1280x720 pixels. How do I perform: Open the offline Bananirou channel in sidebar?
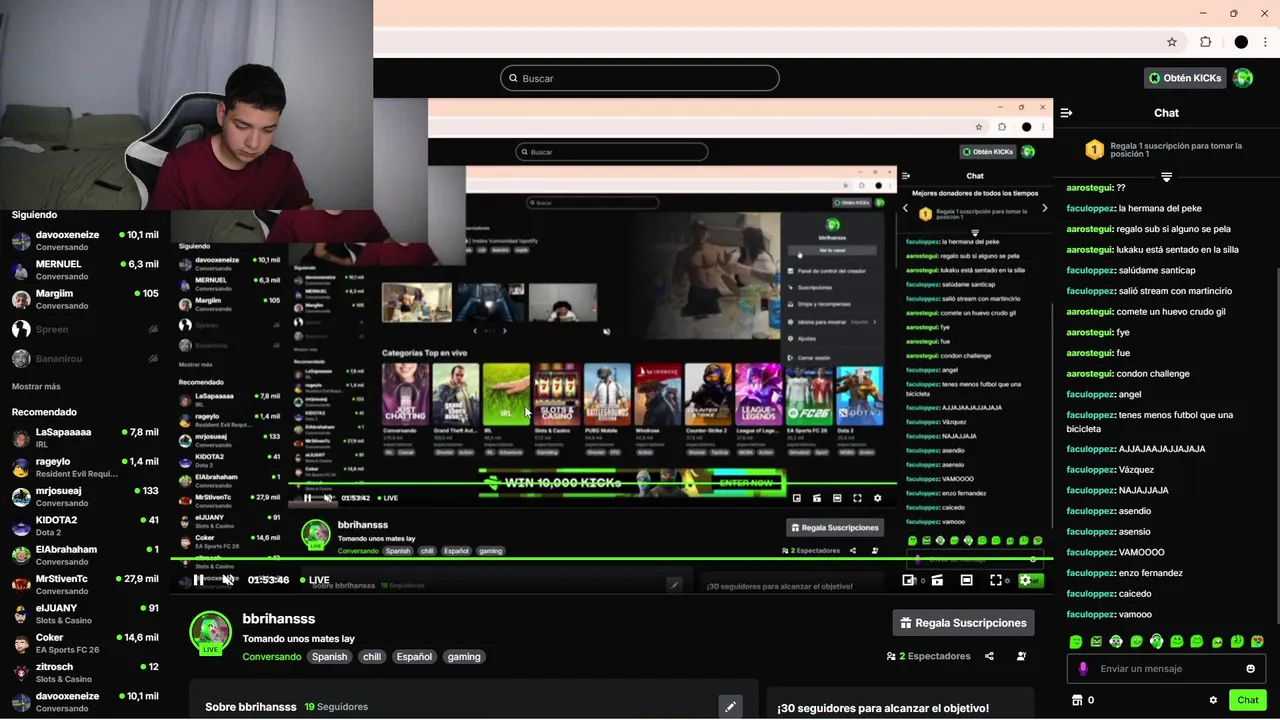pyautogui.click(x=85, y=358)
